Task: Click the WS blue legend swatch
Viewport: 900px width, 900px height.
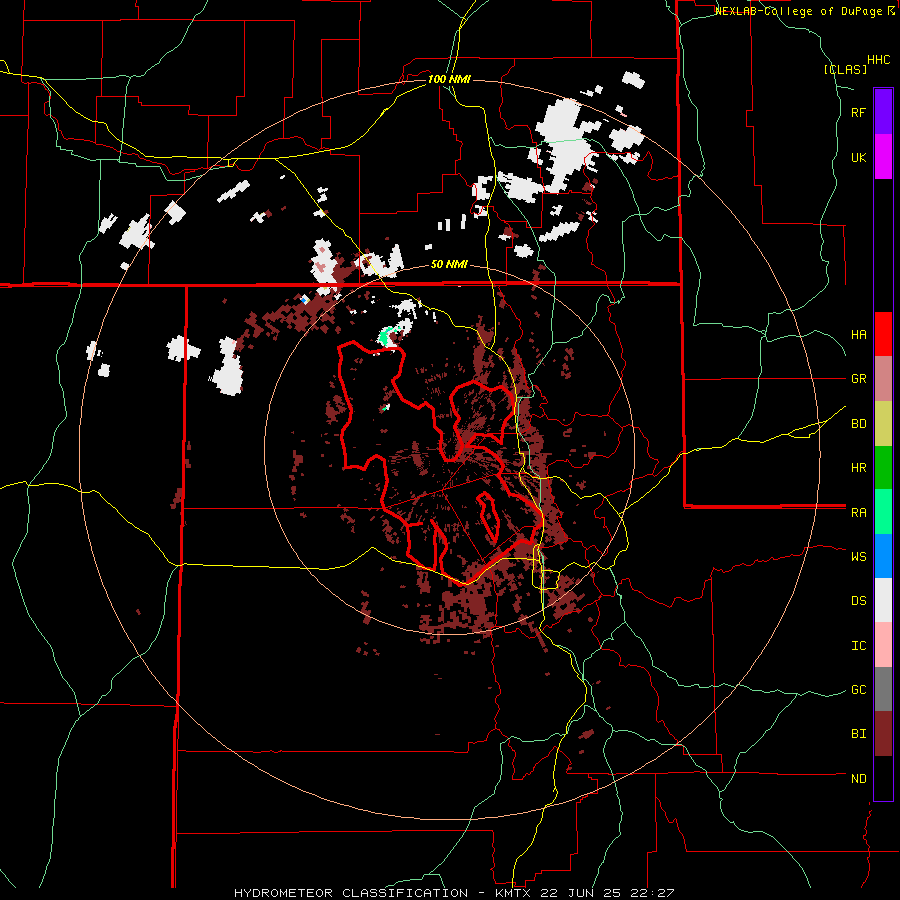Action: point(883,556)
